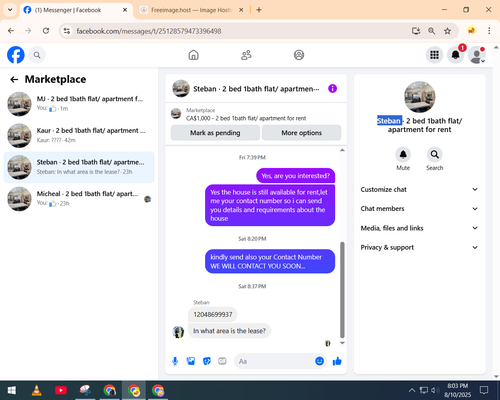The width and height of the screenshot is (500, 400).
Task: Click the message bubble 12048699937
Action: (x=213, y=315)
